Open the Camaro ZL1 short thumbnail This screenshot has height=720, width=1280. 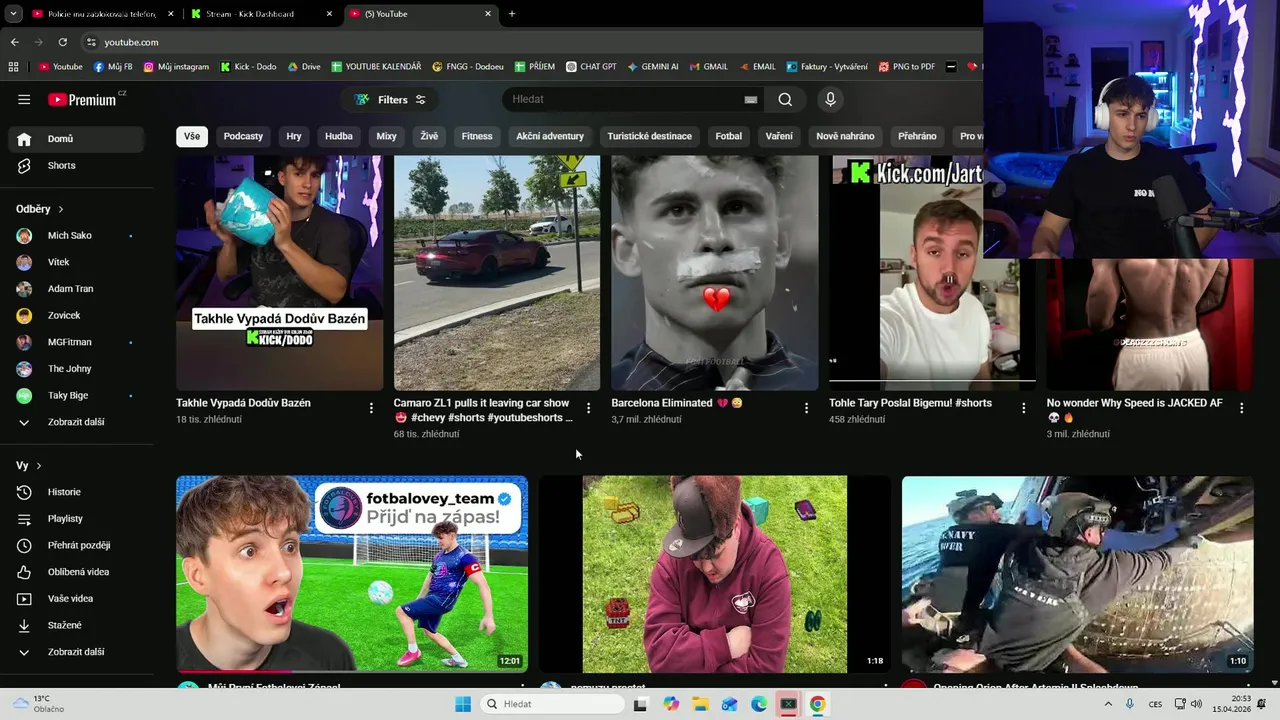[x=497, y=272]
